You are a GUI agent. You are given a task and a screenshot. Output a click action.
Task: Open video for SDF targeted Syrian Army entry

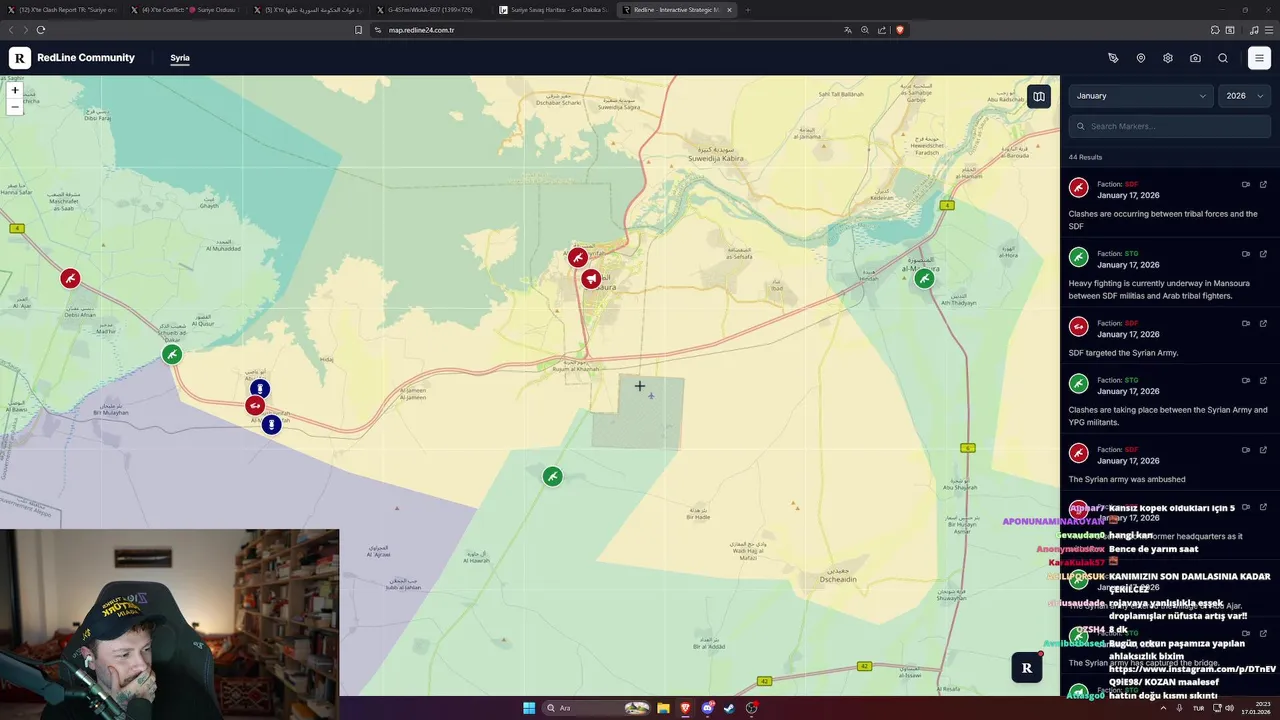click(1246, 323)
